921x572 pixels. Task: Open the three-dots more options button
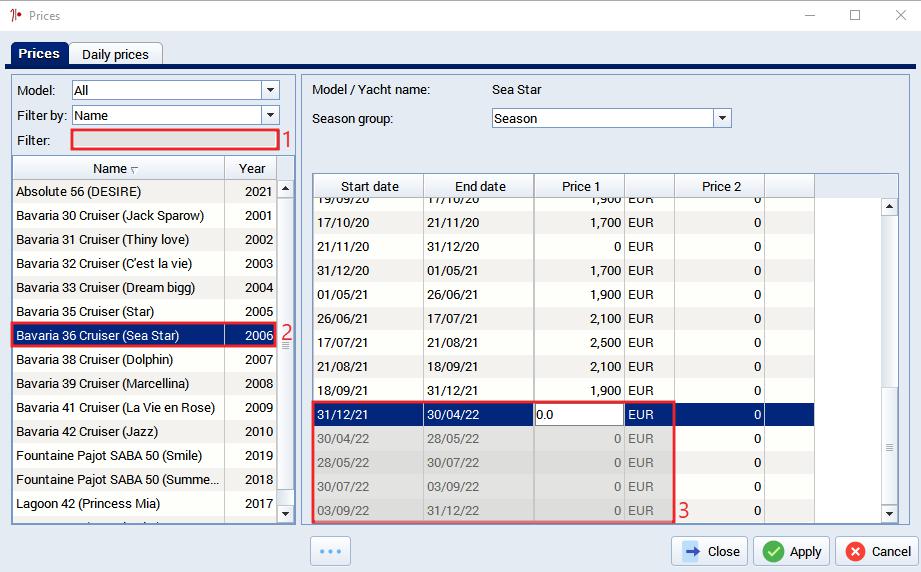click(330, 551)
